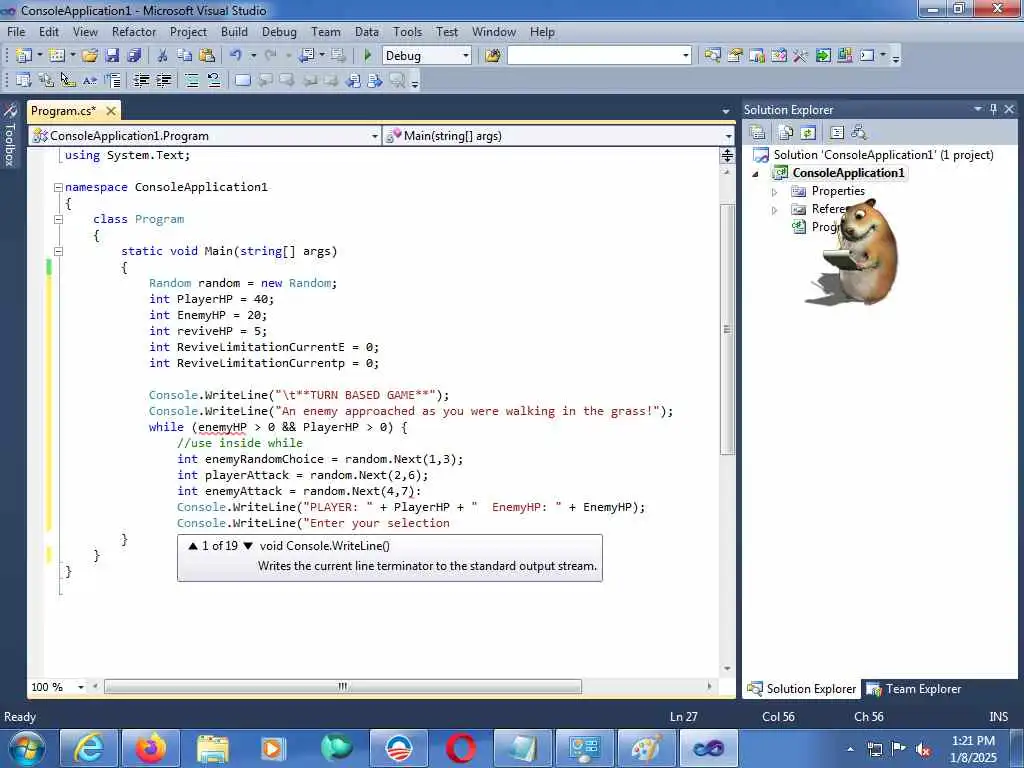
Task: Click Display Object Member List icon
Action: pyautogui.click(x=24, y=80)
